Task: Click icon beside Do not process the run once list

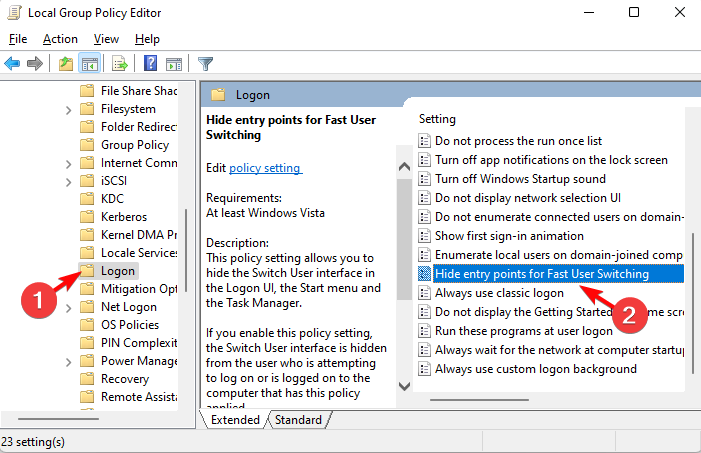Action: pyautogui.click(x=424, y=141)
